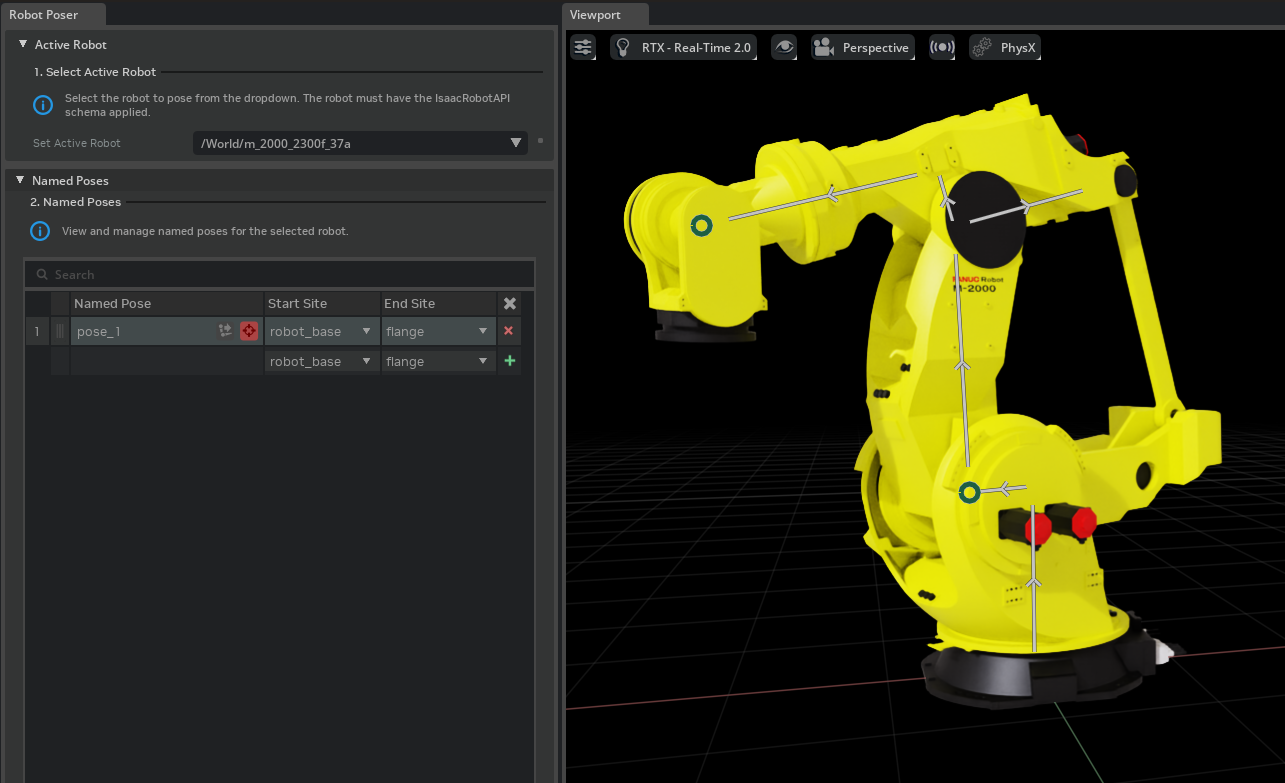Viewport: 1285px width, 783px height.
Task: Switch to the Robot Poser tab
Action: point(44,15)
